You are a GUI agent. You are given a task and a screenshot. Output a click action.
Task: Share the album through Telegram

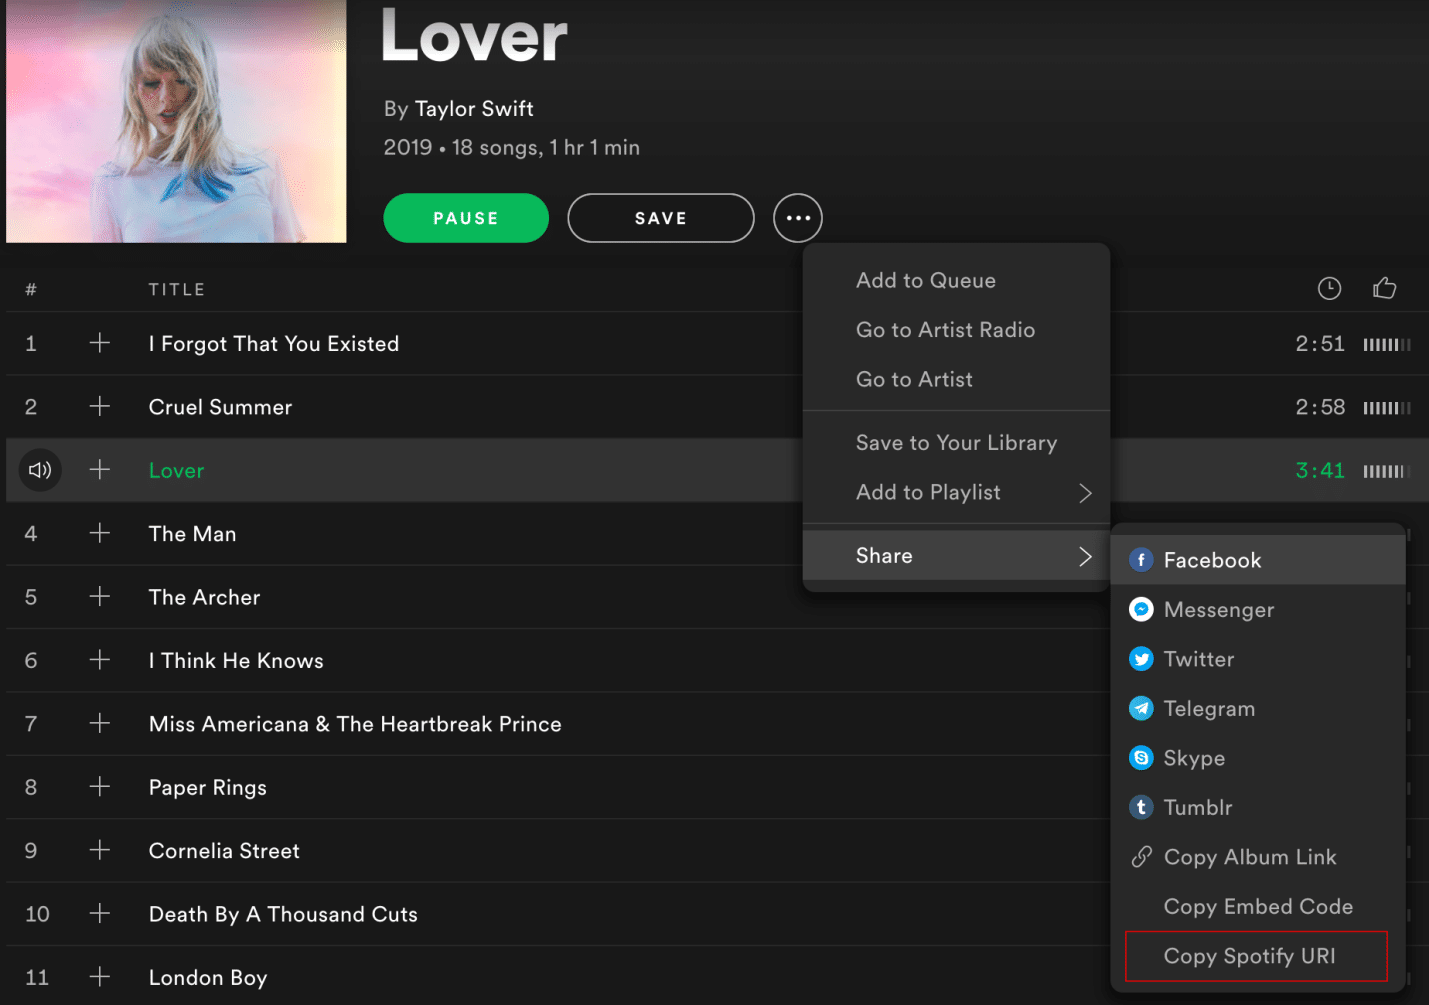coord(1258,709)
